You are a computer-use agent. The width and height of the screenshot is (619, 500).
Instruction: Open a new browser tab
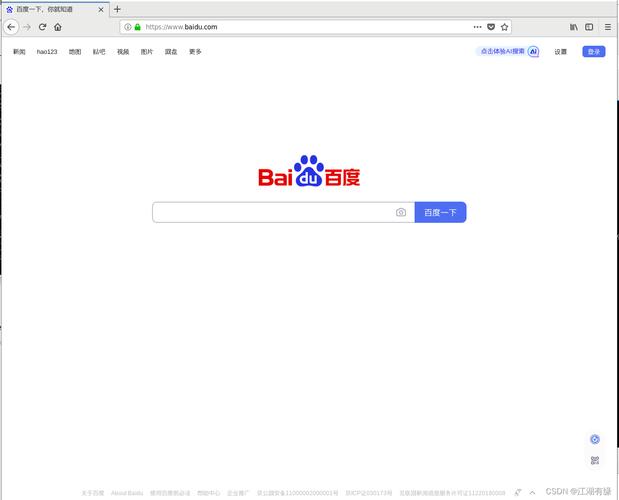tap(117, 9)
